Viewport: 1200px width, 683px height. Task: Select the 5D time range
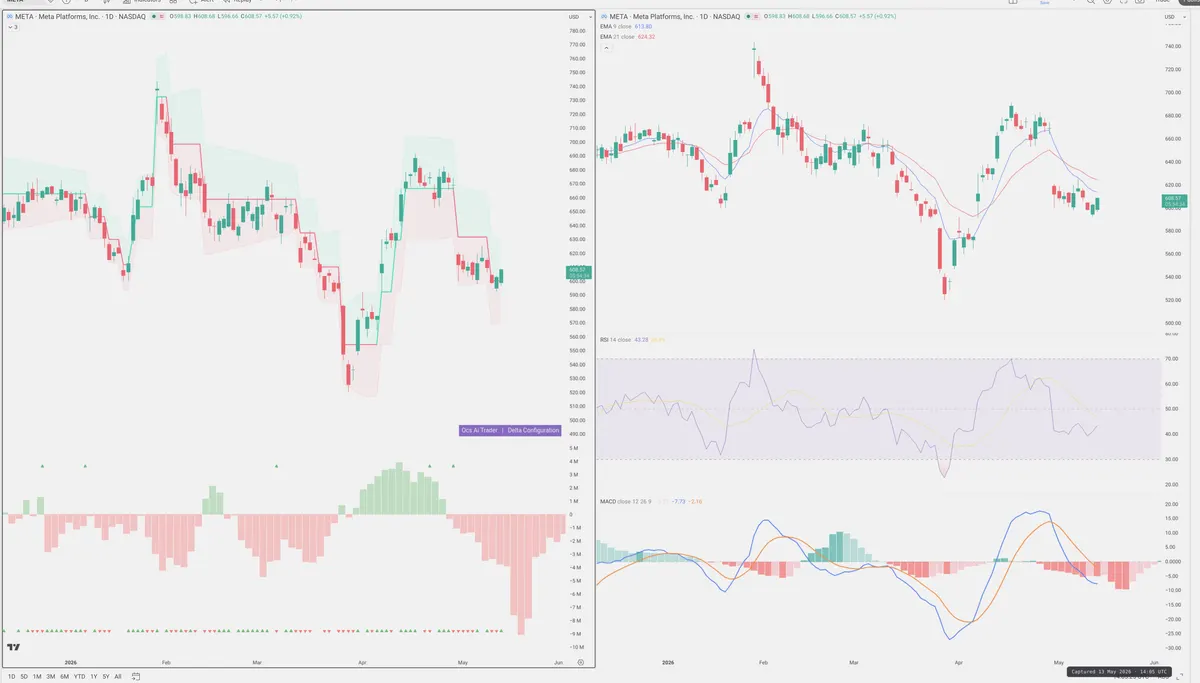(x=24, y=676)
